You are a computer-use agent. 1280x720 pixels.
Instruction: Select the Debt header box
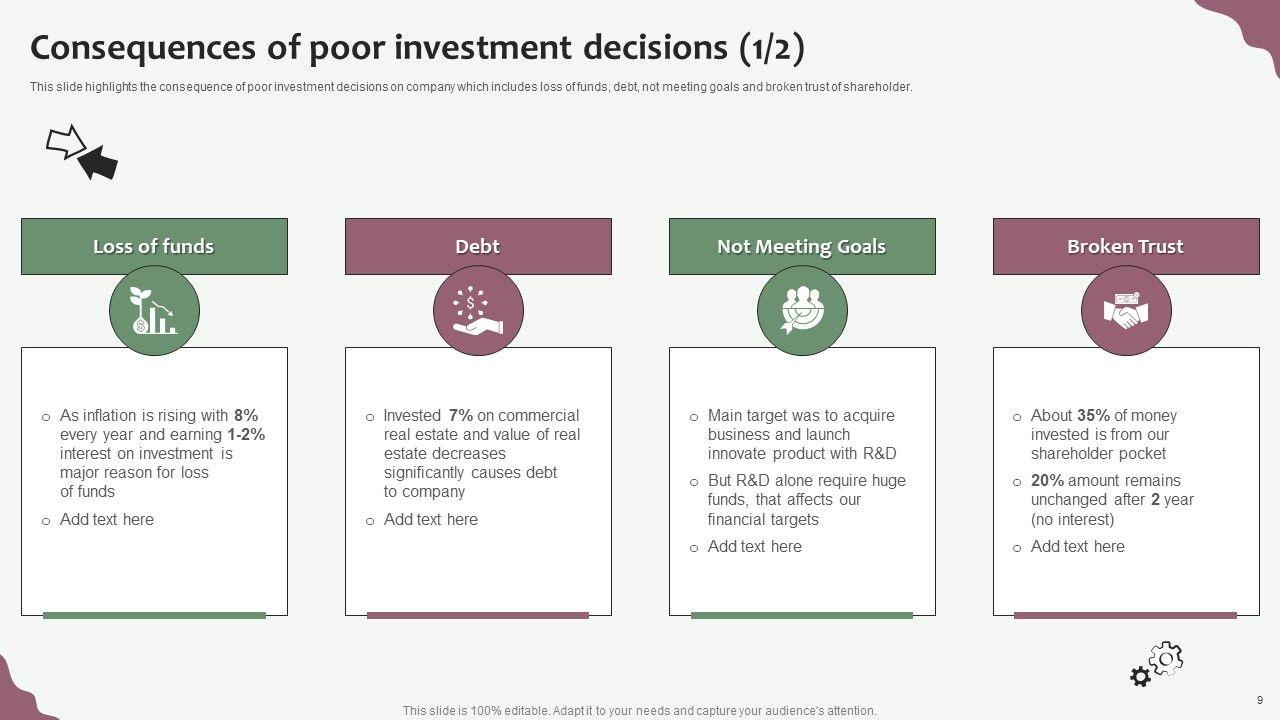[478, 246]
